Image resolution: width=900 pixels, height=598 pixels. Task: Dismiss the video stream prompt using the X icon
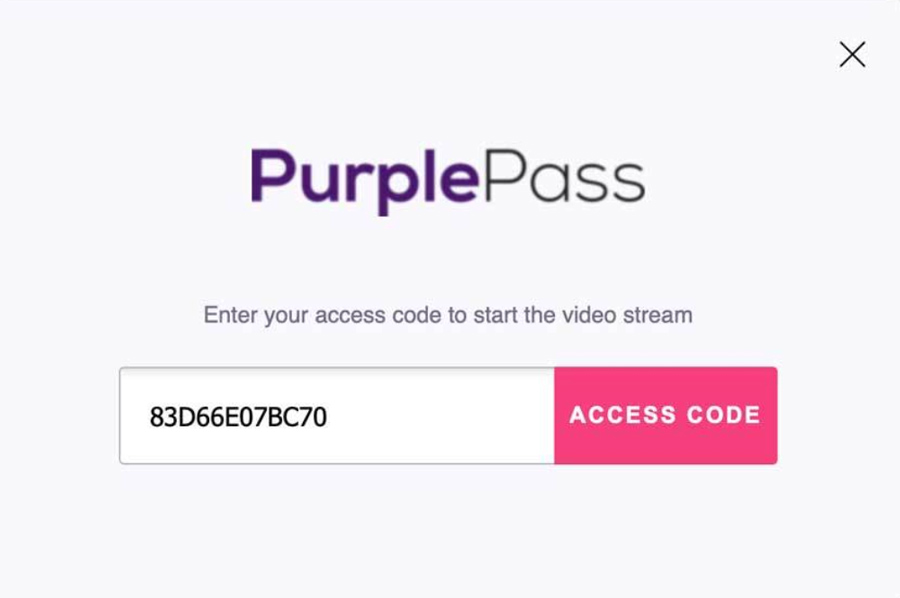852,55
